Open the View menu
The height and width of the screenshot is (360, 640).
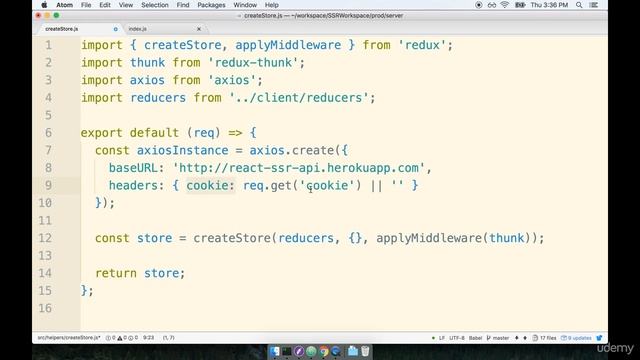[x=126, y=5]
